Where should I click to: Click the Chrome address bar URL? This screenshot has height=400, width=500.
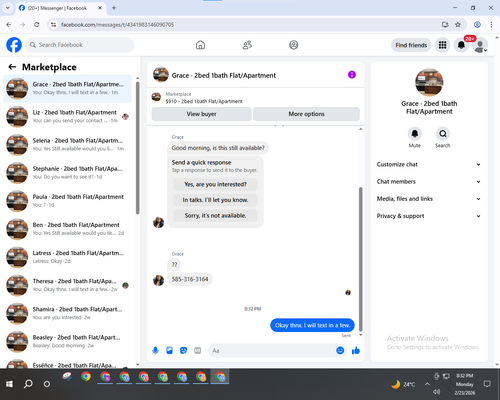point(117,25)
